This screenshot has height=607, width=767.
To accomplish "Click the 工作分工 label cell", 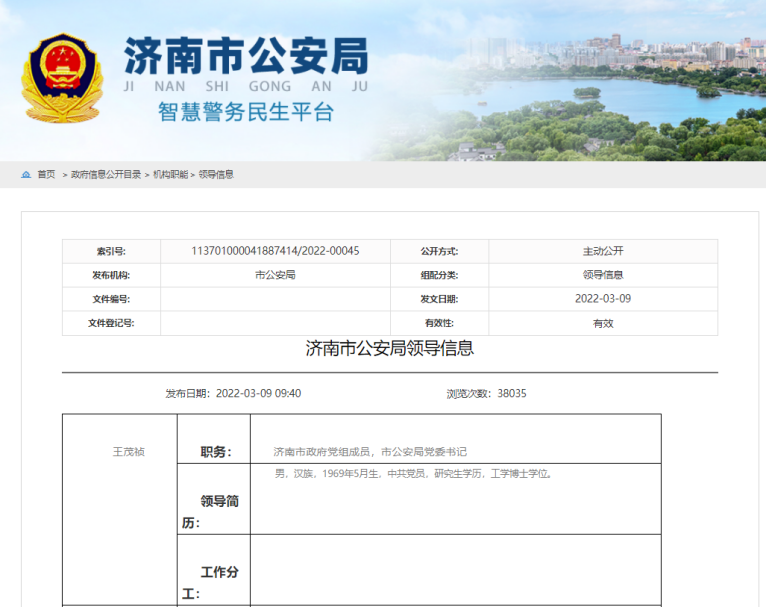I will pyautogui.click(x=214, y=570).
